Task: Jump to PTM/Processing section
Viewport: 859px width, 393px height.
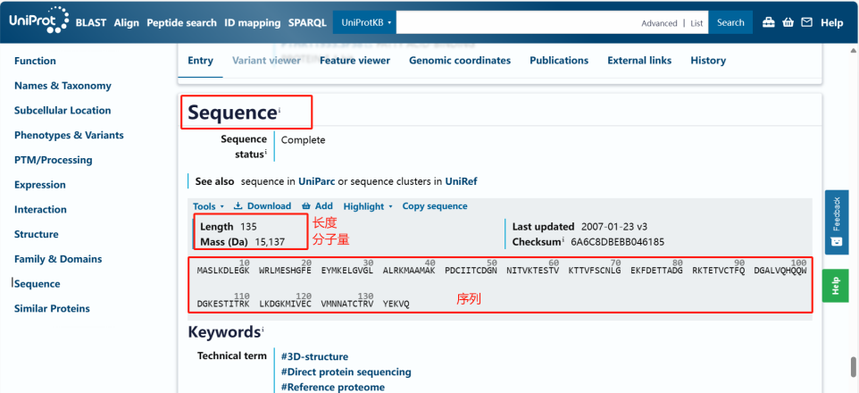Action: click(53, 160)
